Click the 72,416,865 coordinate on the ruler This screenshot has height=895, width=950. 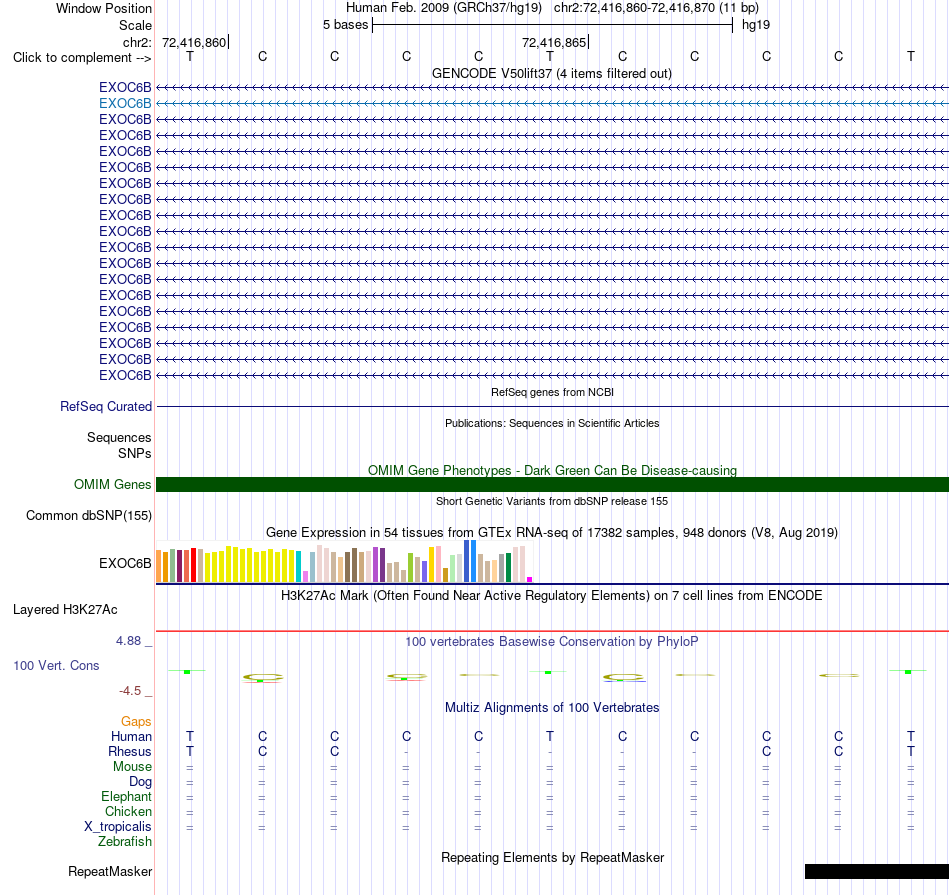[x=554, y=42]
